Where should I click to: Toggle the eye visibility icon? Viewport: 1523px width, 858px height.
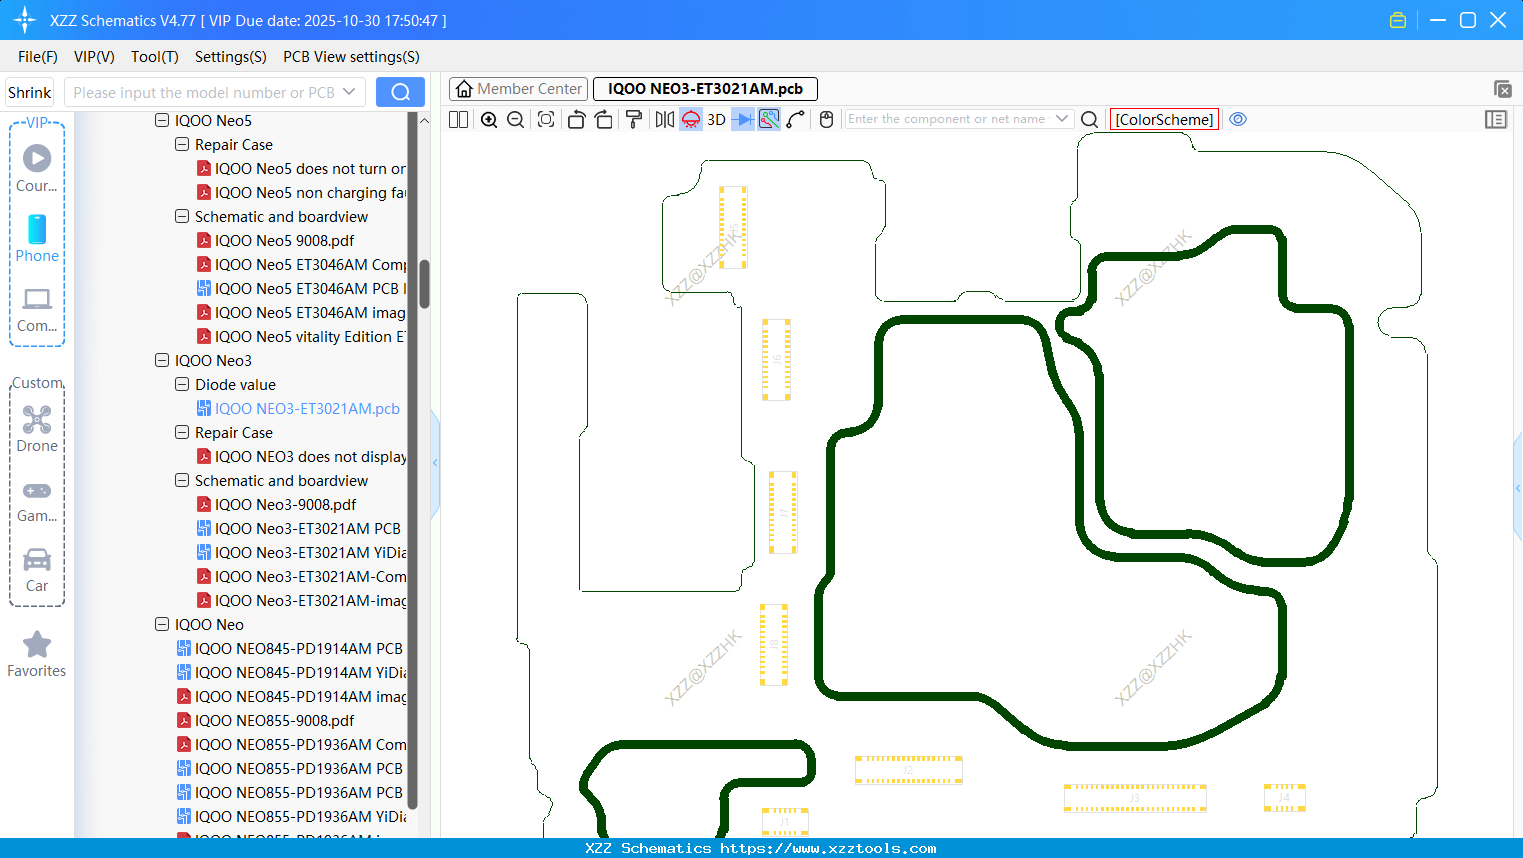click(x=1238, y=119)
